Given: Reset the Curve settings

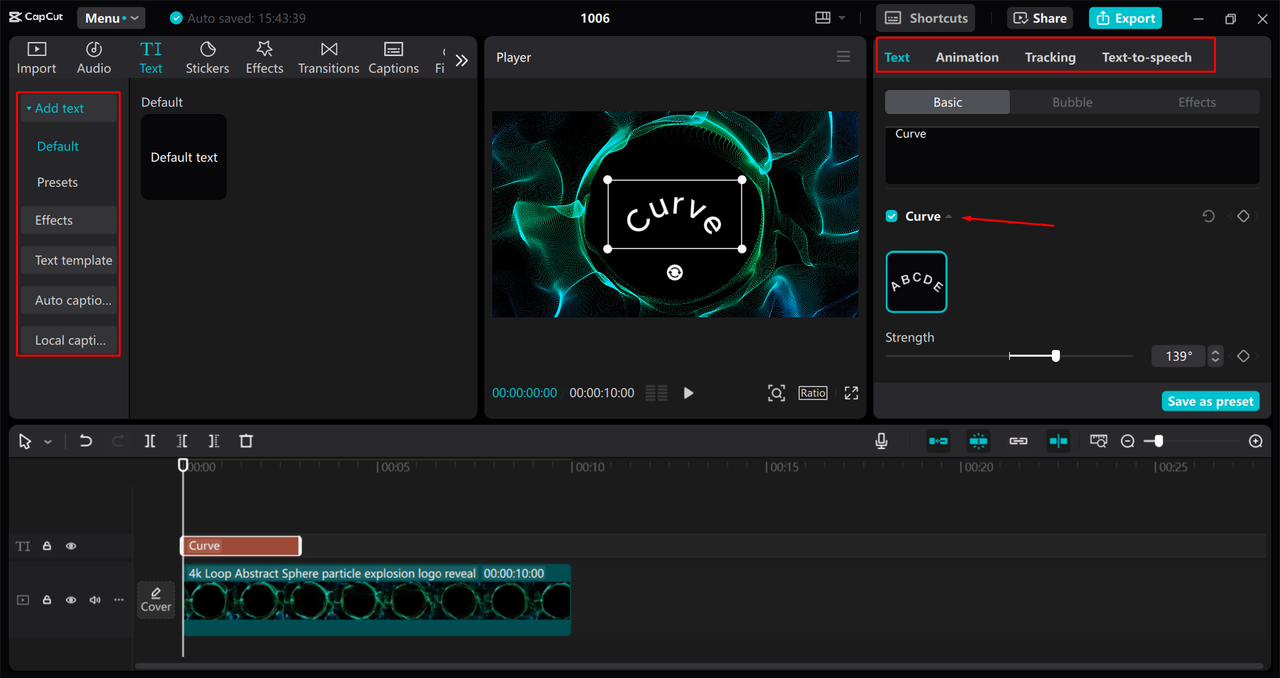Looking at the screenshot, I should pyautogui.click(x=1208, y=216).
